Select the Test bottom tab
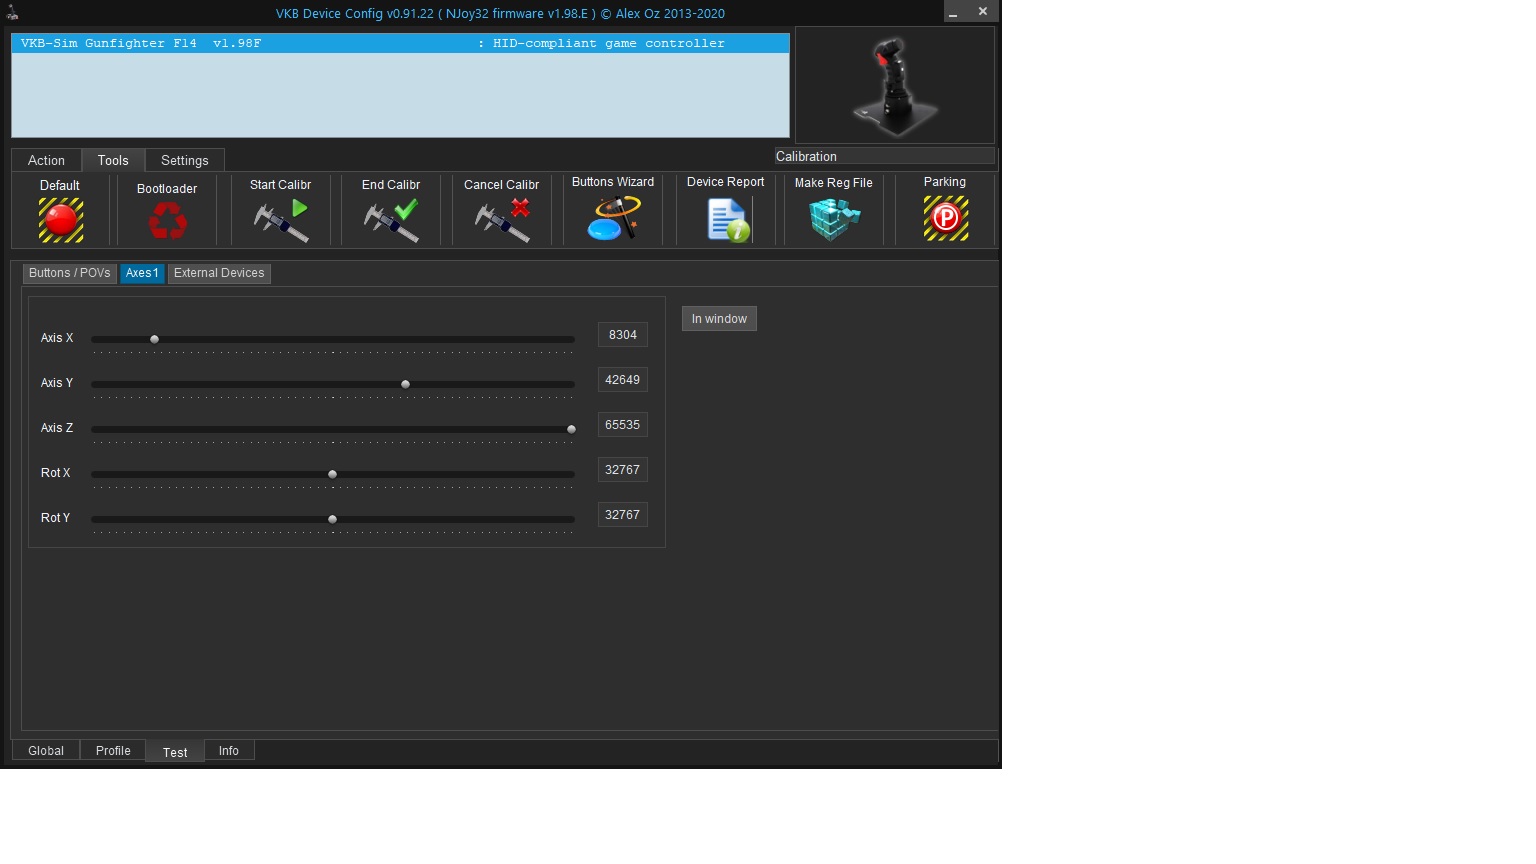 (175, 752)
